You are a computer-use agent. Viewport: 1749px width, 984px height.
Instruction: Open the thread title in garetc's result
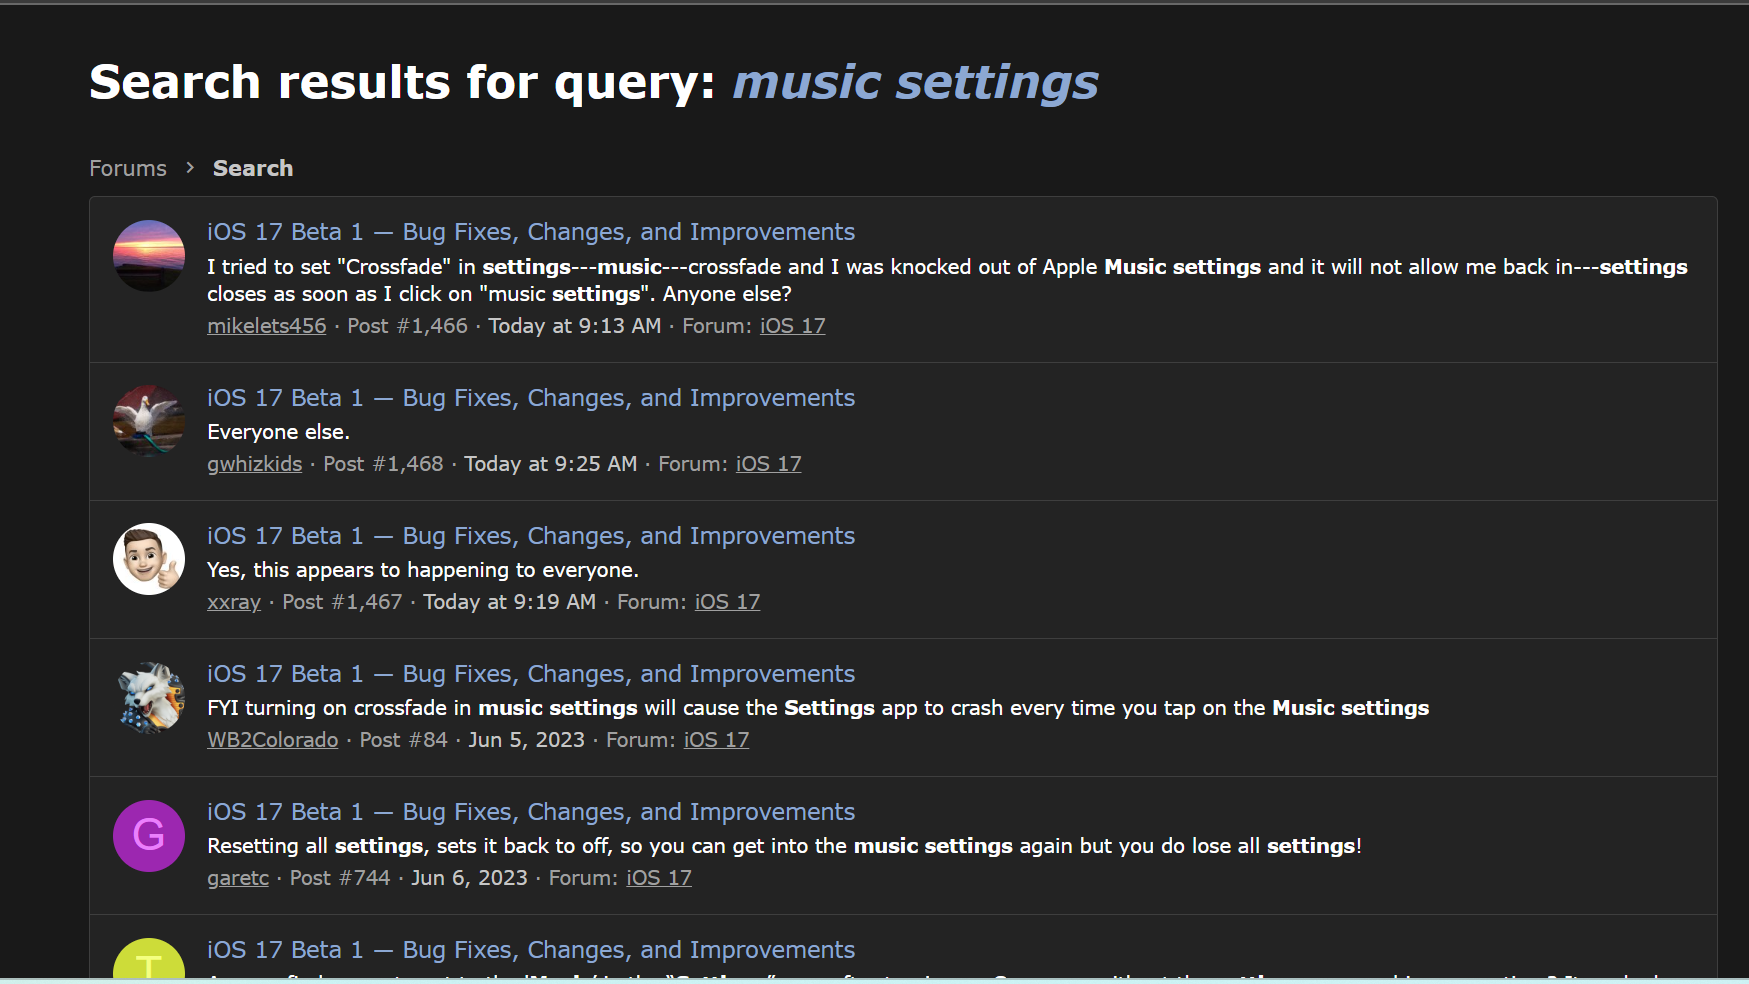[x=531, y=812]
